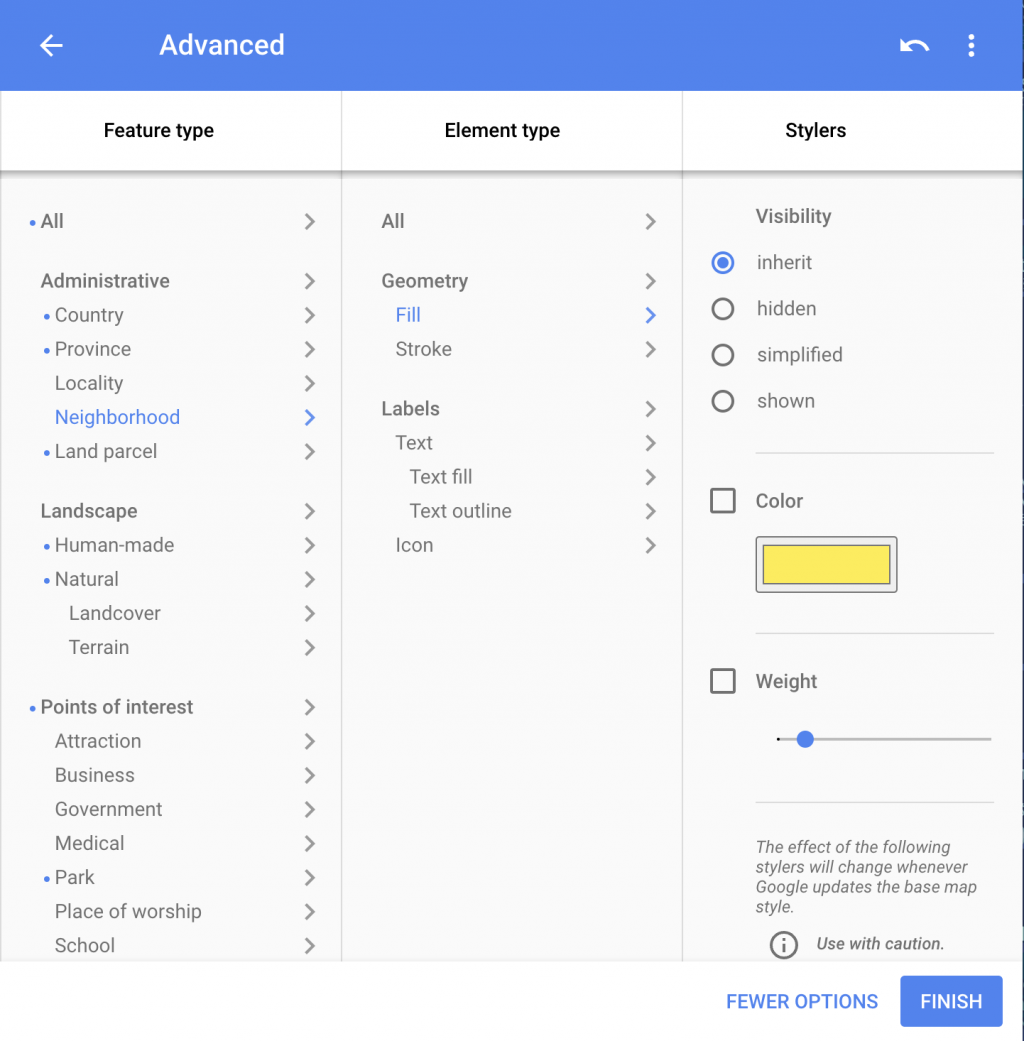Click the Weight slider handle

[805, 739]
